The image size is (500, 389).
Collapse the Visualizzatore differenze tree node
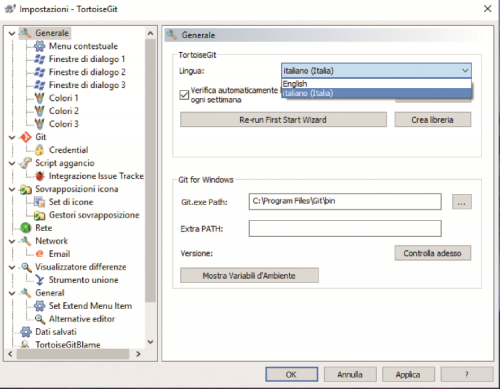(12, 267)
